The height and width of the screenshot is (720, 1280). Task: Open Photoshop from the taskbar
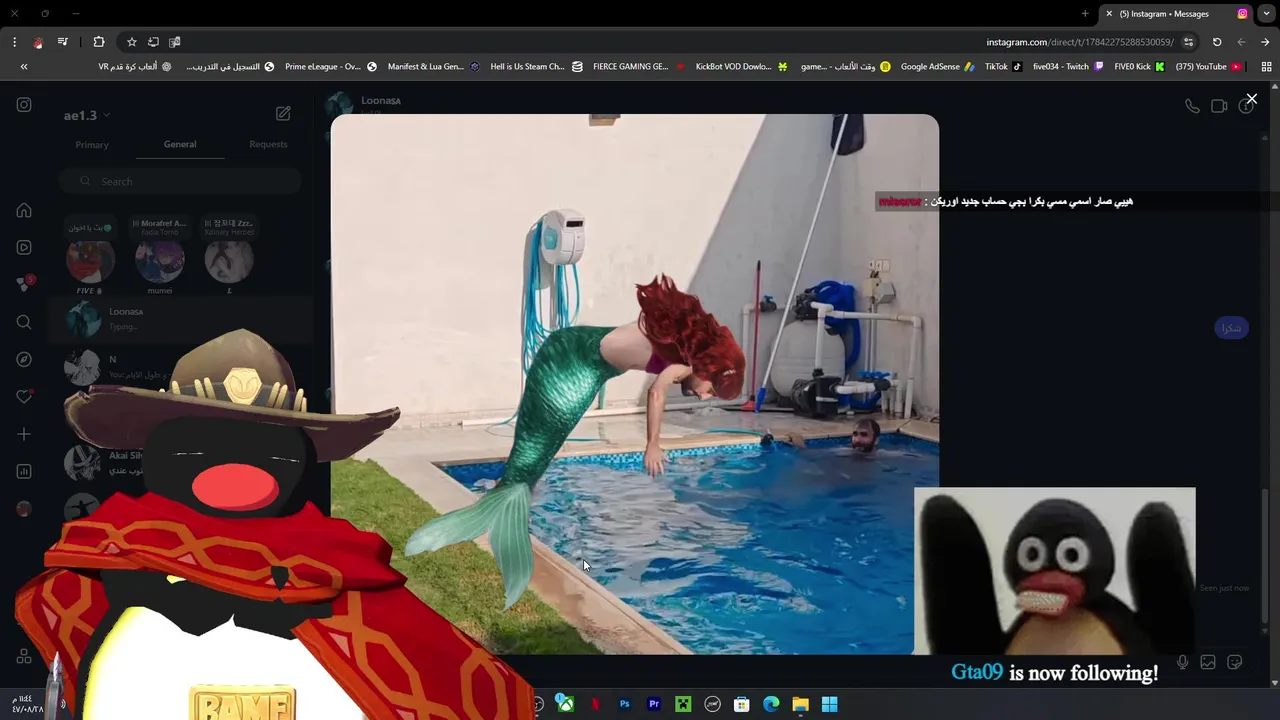tap(624, 704)
